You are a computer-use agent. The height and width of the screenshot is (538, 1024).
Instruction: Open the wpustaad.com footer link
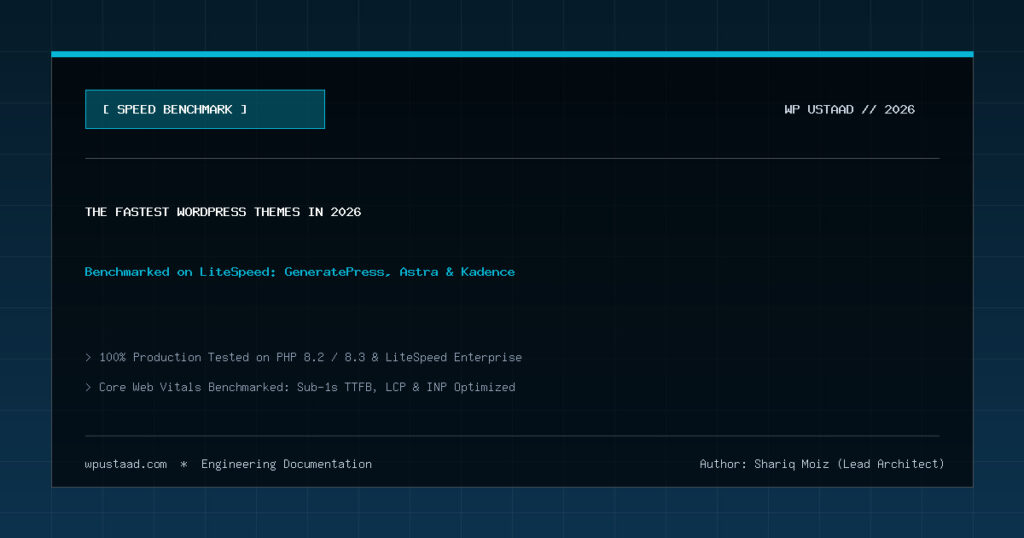tap(125, 464)
